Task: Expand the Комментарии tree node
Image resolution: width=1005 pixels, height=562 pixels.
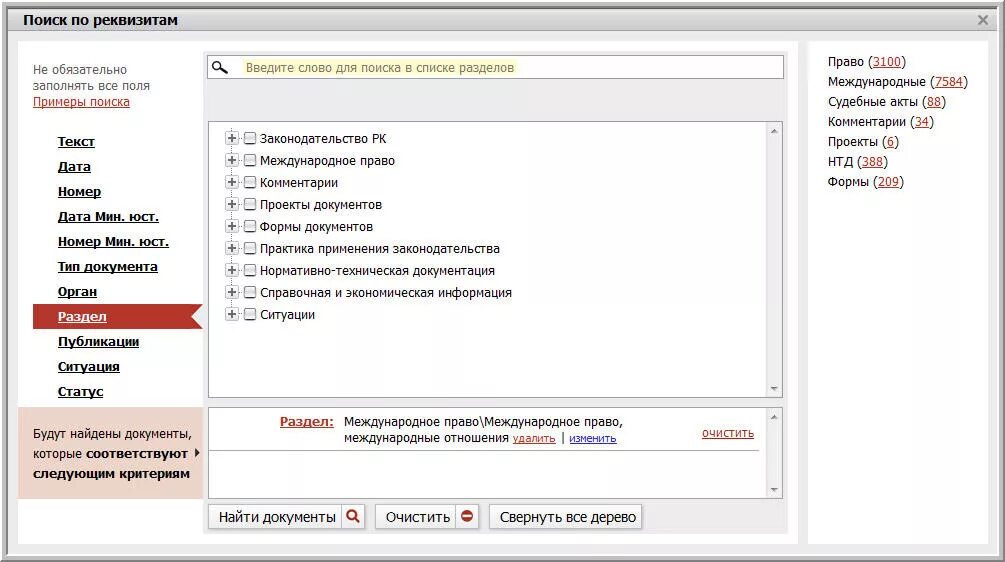Action: pyautogui.click(x=232, y=182)
